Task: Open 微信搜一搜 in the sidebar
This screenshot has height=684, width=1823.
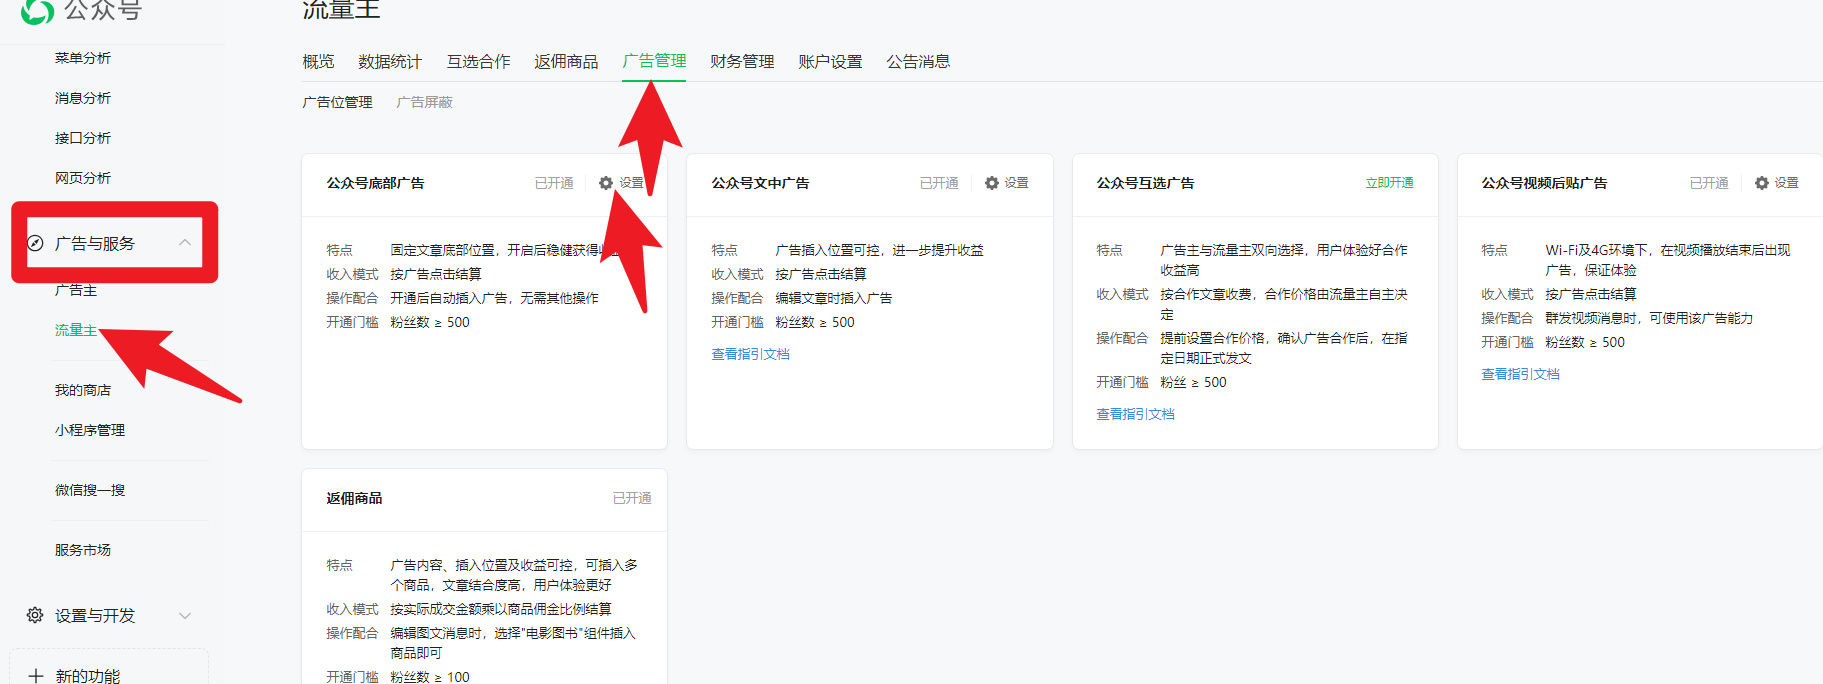Action: pyautogui.click(x=90, y=490)
